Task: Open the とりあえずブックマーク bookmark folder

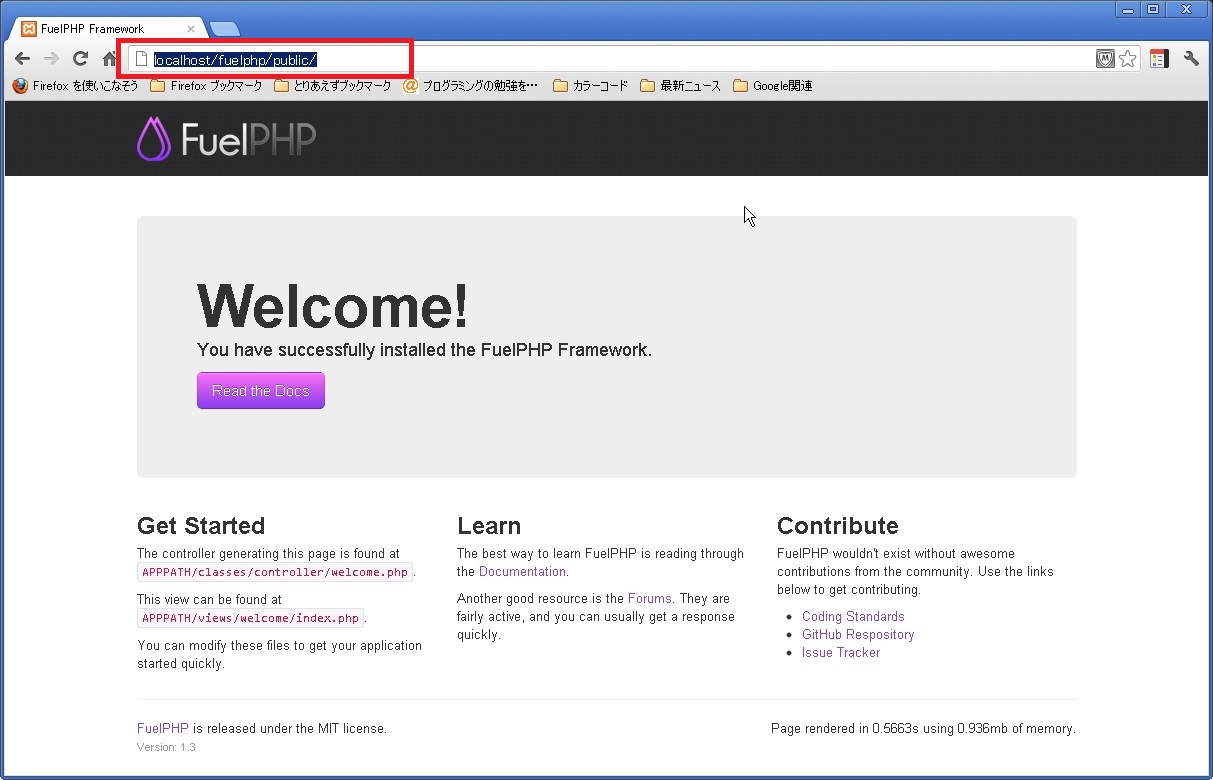Action: click(333, 86)
